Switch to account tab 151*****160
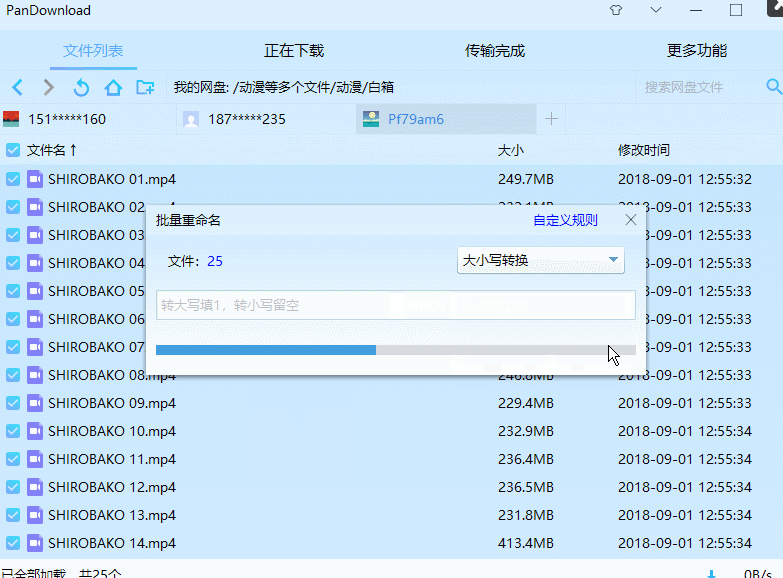783x578 pixels. click(88, 119)
